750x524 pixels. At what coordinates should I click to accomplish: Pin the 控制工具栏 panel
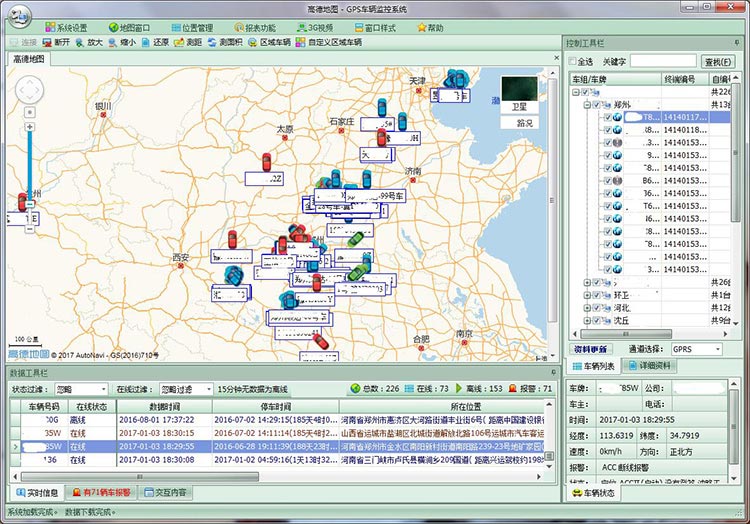tap(737, 43)
